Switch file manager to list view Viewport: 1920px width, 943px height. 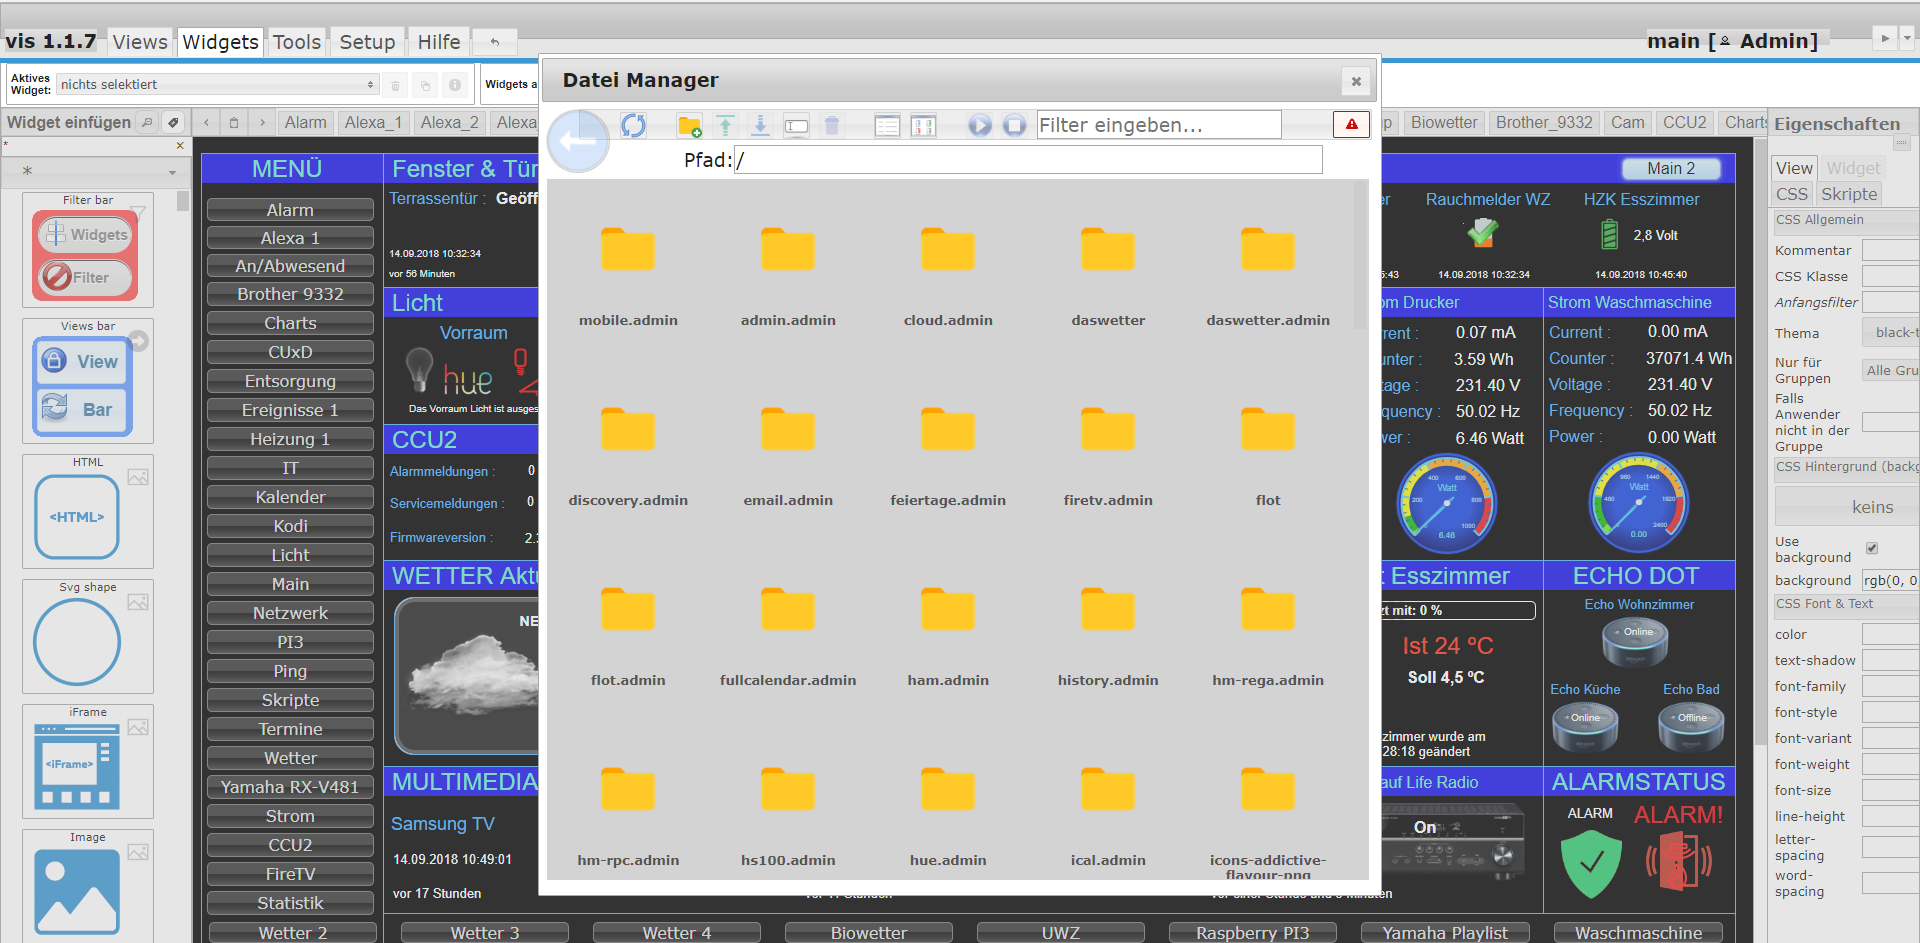887,125
